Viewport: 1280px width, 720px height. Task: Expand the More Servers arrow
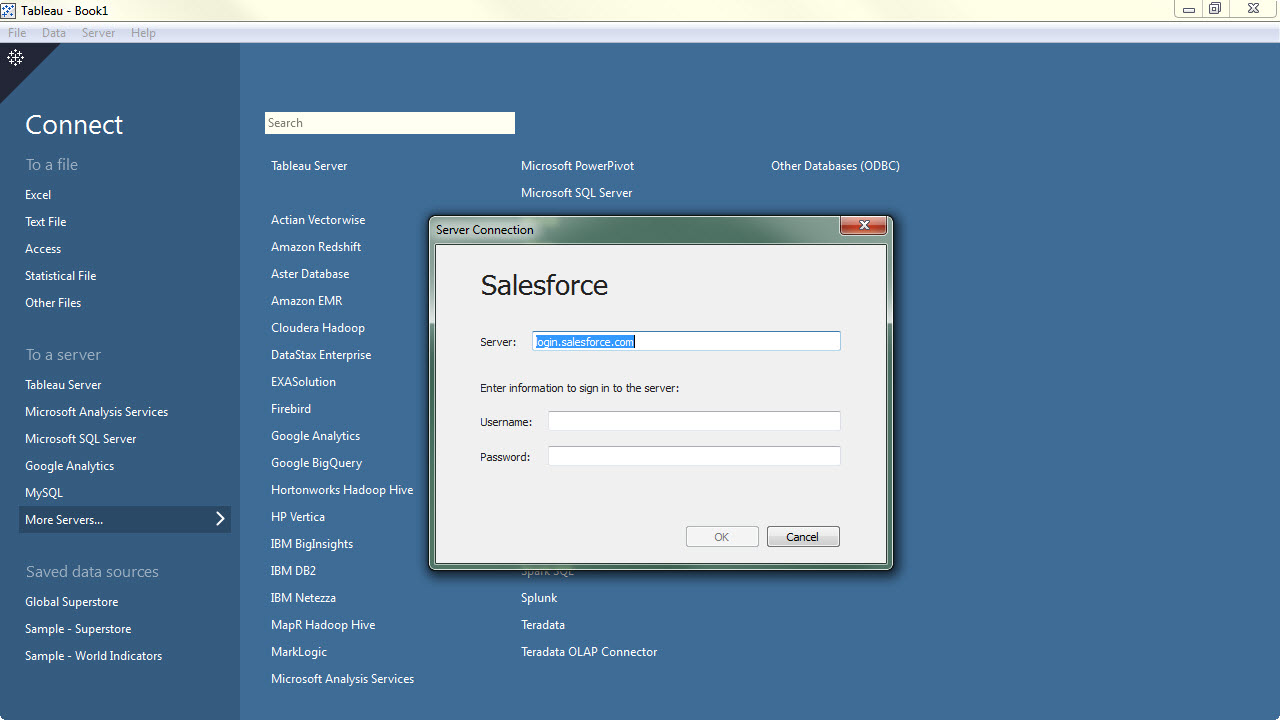(x=220, y=519)
